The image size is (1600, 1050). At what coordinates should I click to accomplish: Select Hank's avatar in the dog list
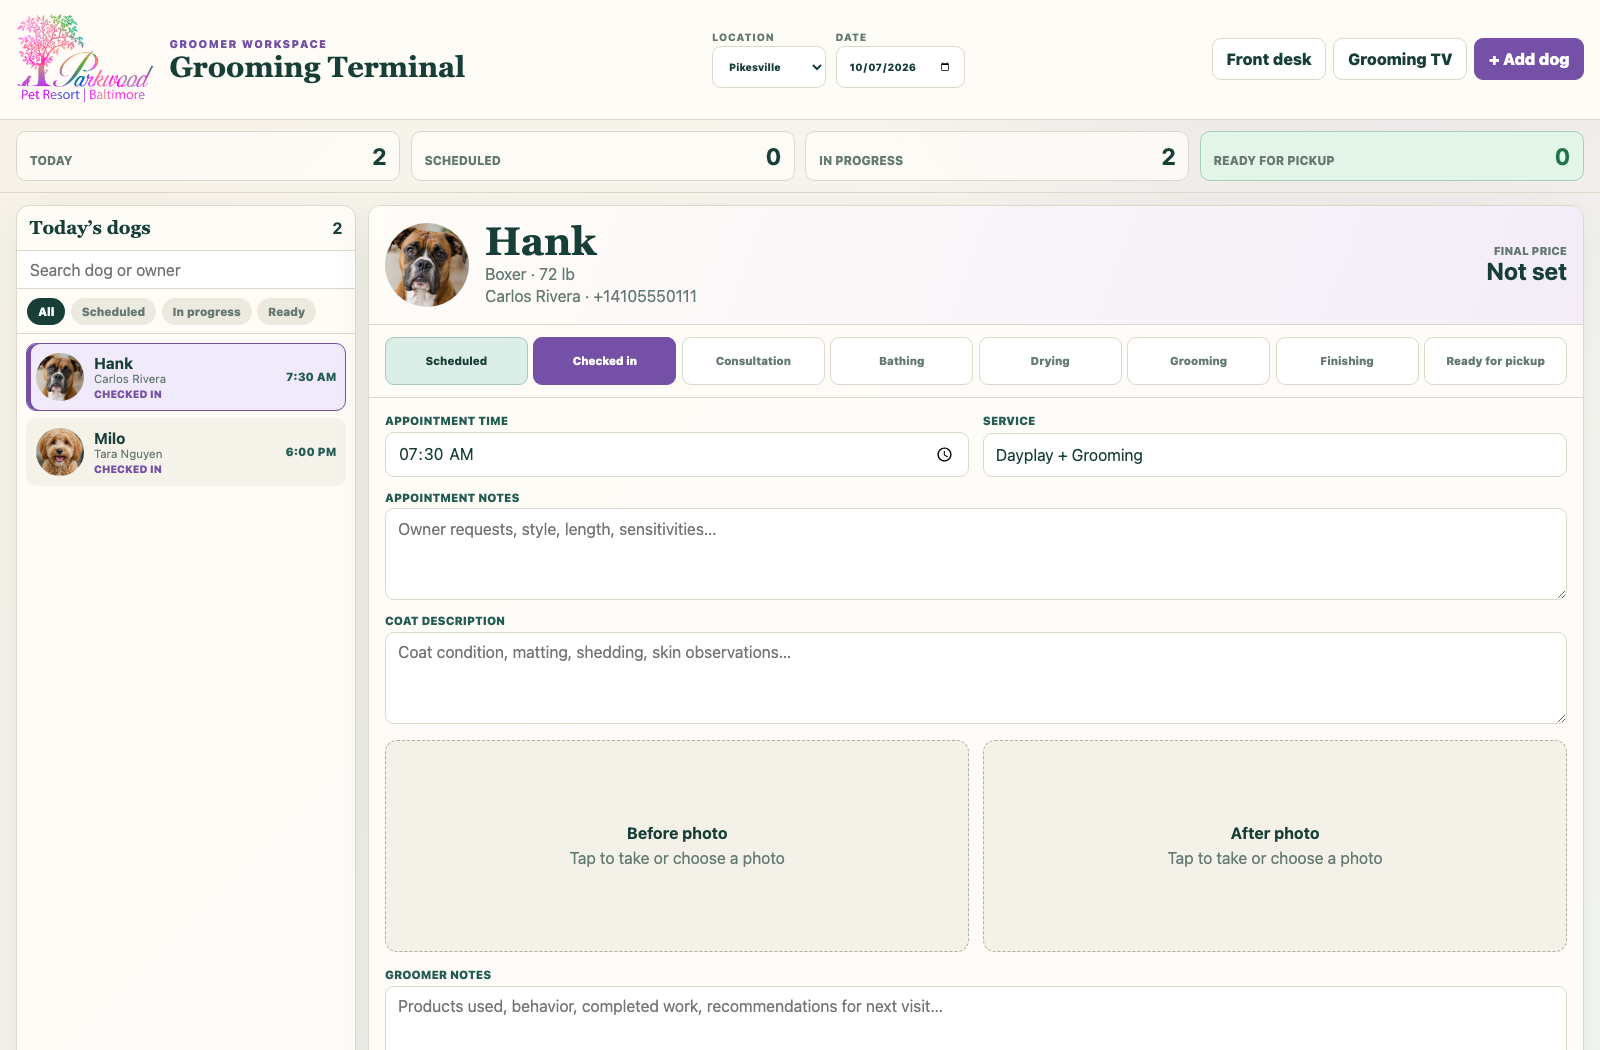60,377
